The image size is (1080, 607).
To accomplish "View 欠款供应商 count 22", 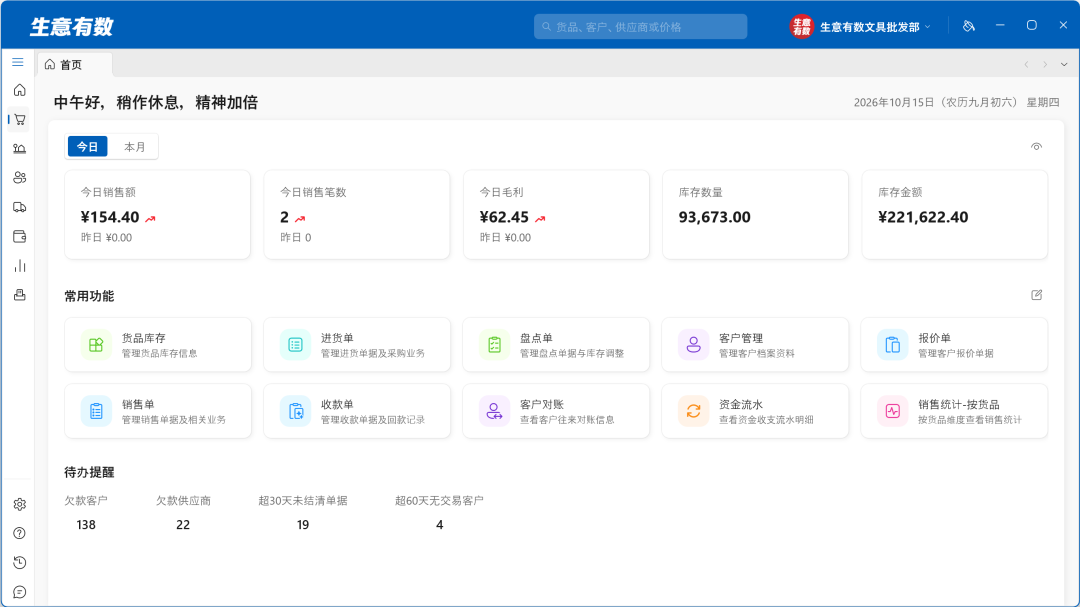I will tap(183, 525).
